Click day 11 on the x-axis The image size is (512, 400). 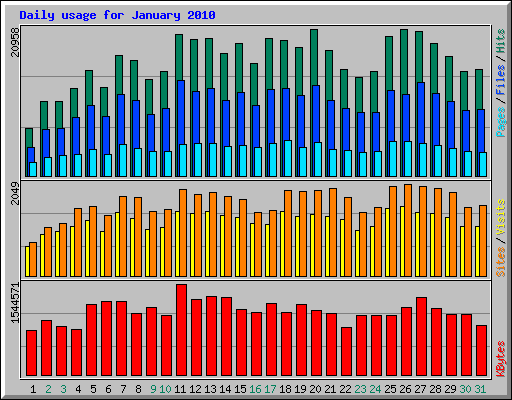tap(180, 389)
